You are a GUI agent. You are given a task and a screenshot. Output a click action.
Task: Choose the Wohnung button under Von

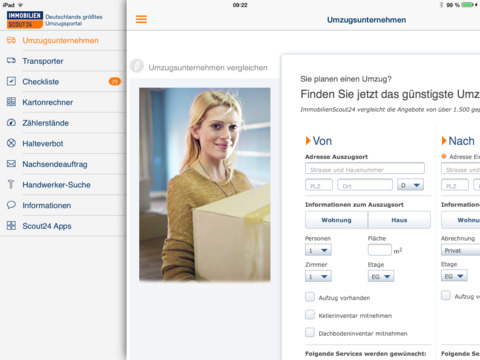point(336,220)
